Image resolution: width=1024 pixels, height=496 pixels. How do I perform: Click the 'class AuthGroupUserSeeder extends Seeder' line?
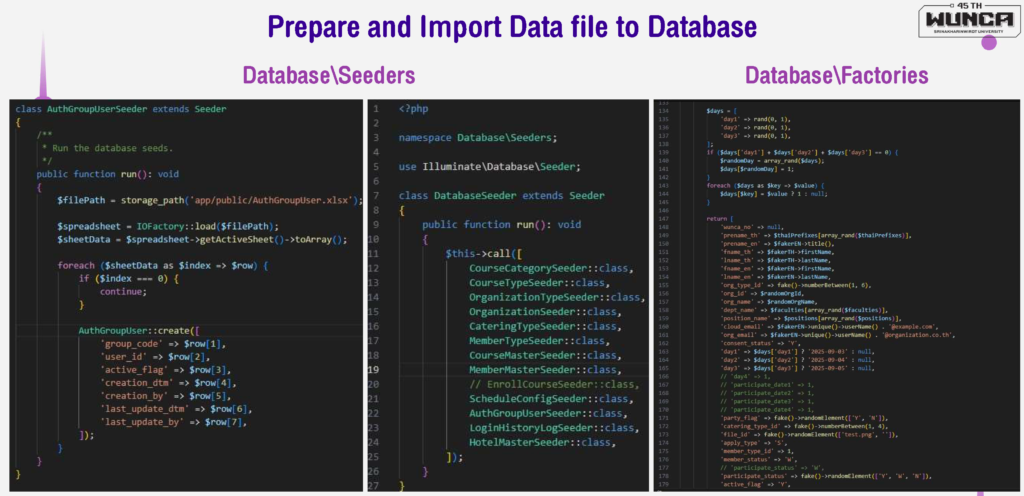pos(121,109)
